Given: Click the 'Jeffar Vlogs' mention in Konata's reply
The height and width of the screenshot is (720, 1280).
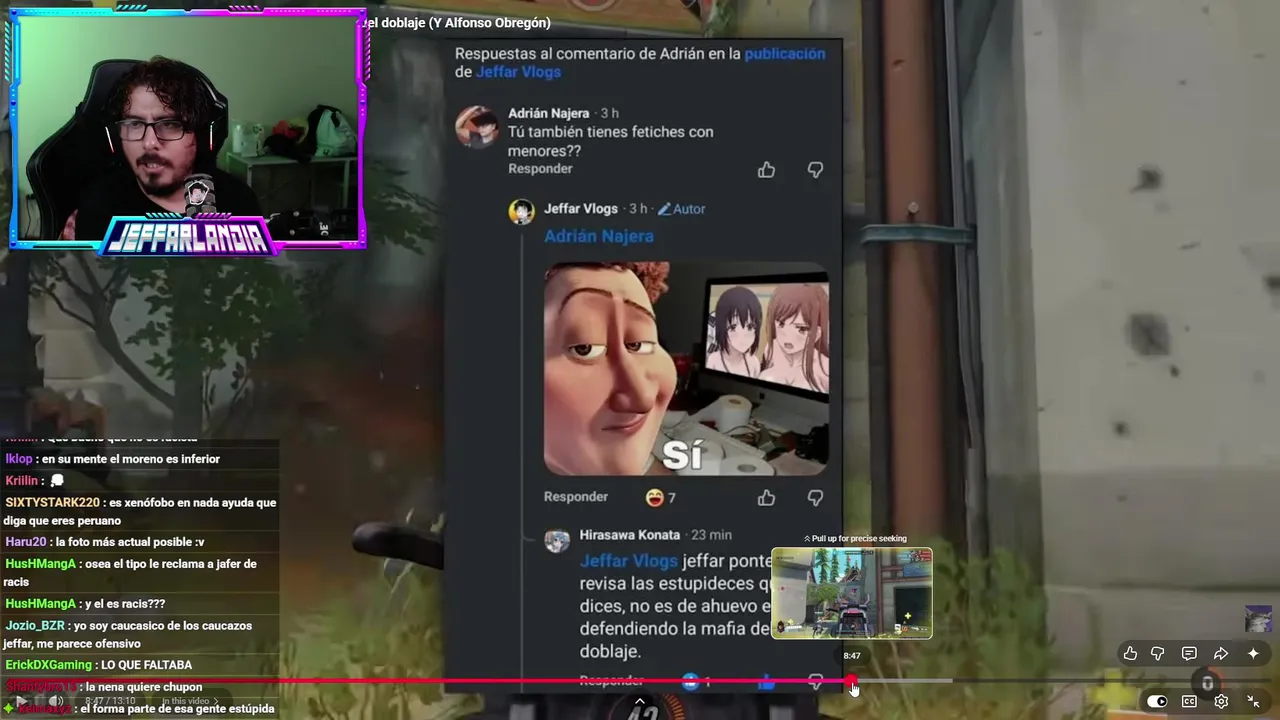Looking at the screenshot, I should tap(629, 561).
